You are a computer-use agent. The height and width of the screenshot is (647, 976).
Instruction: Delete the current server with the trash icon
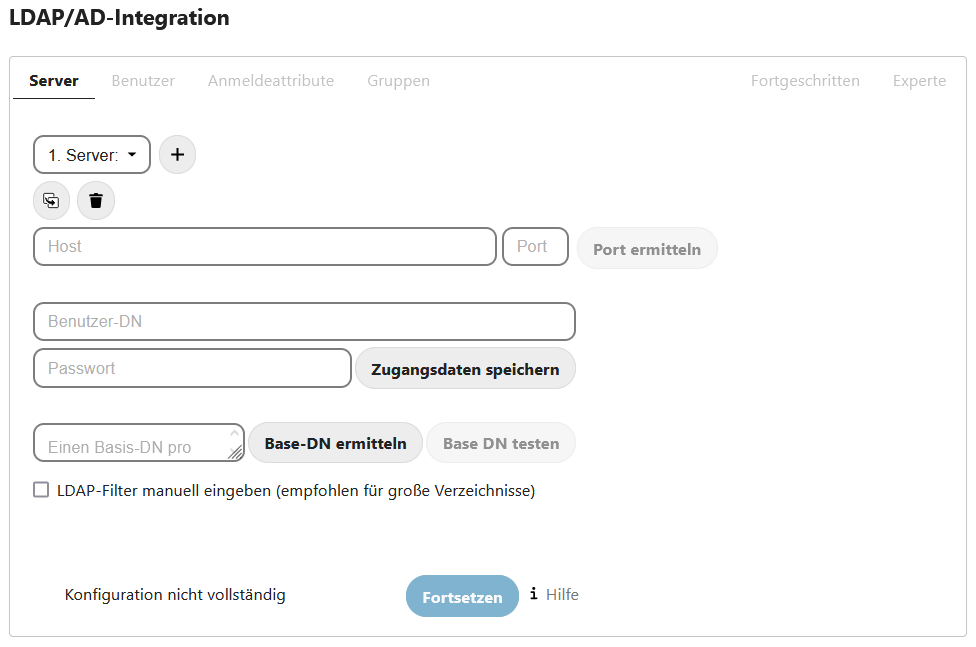(95, 200)
